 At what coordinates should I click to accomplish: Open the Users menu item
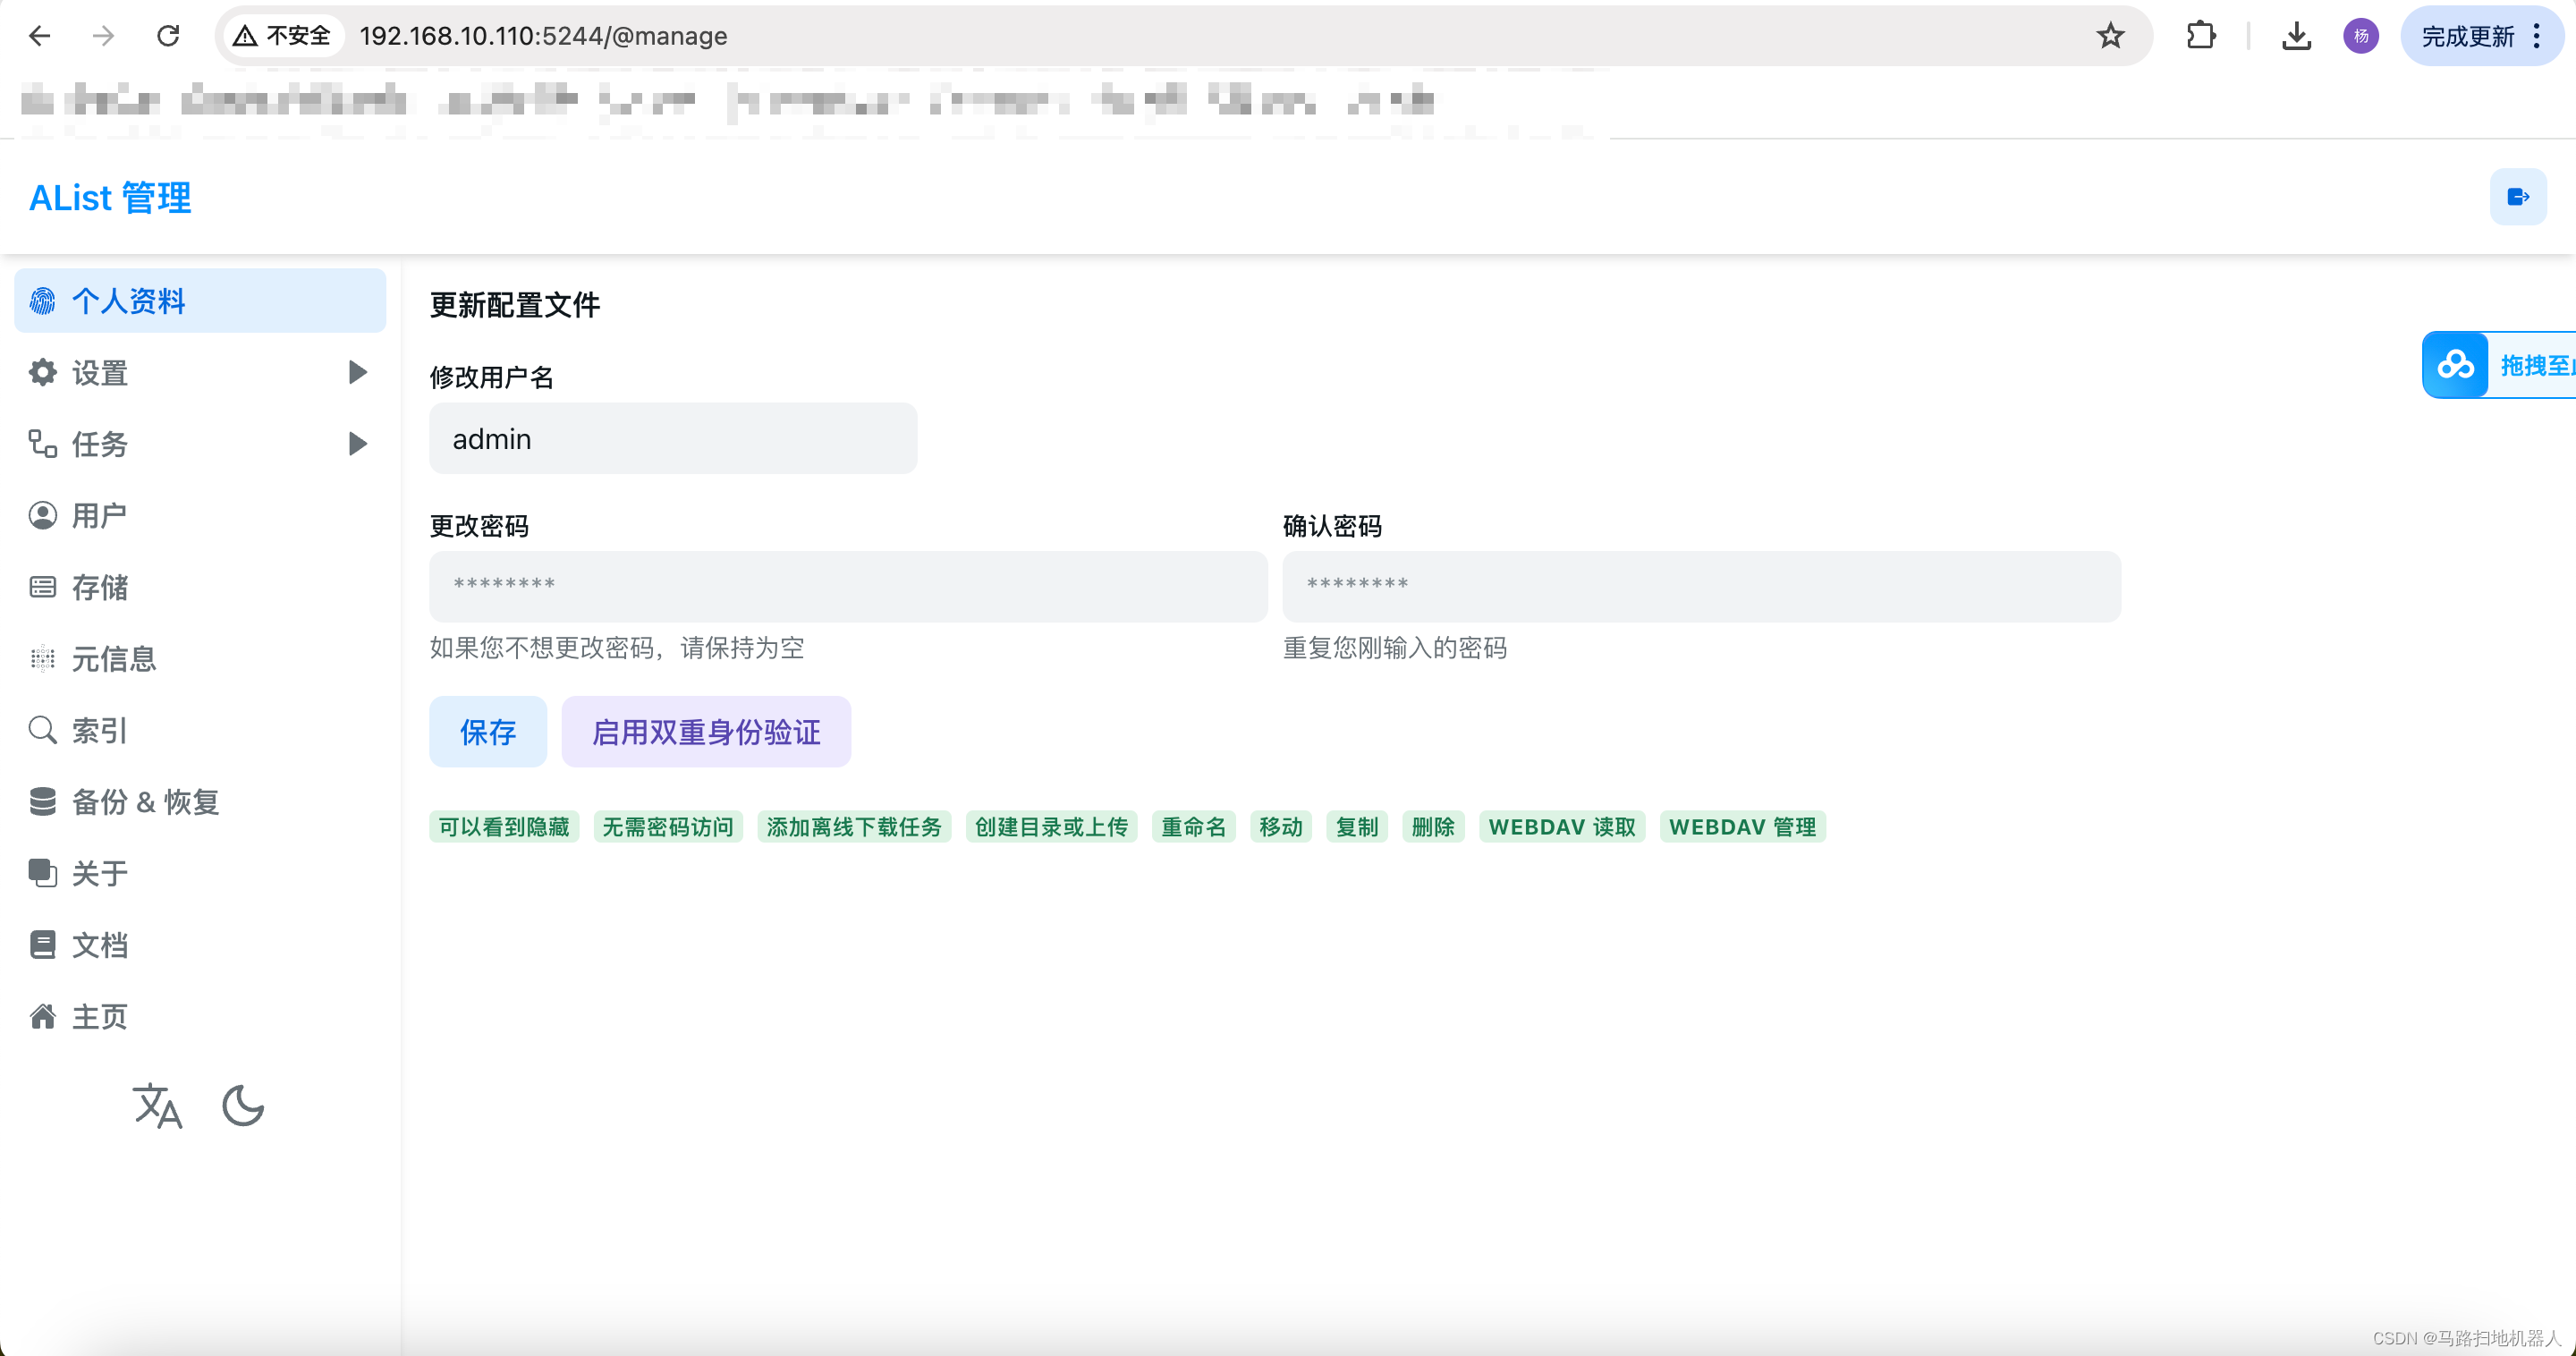(x=99, y=515)
